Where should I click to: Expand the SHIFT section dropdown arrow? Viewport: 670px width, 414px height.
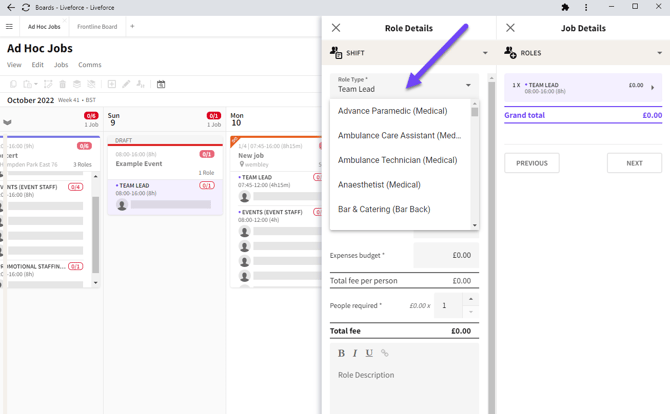click(x=485, y=53)
